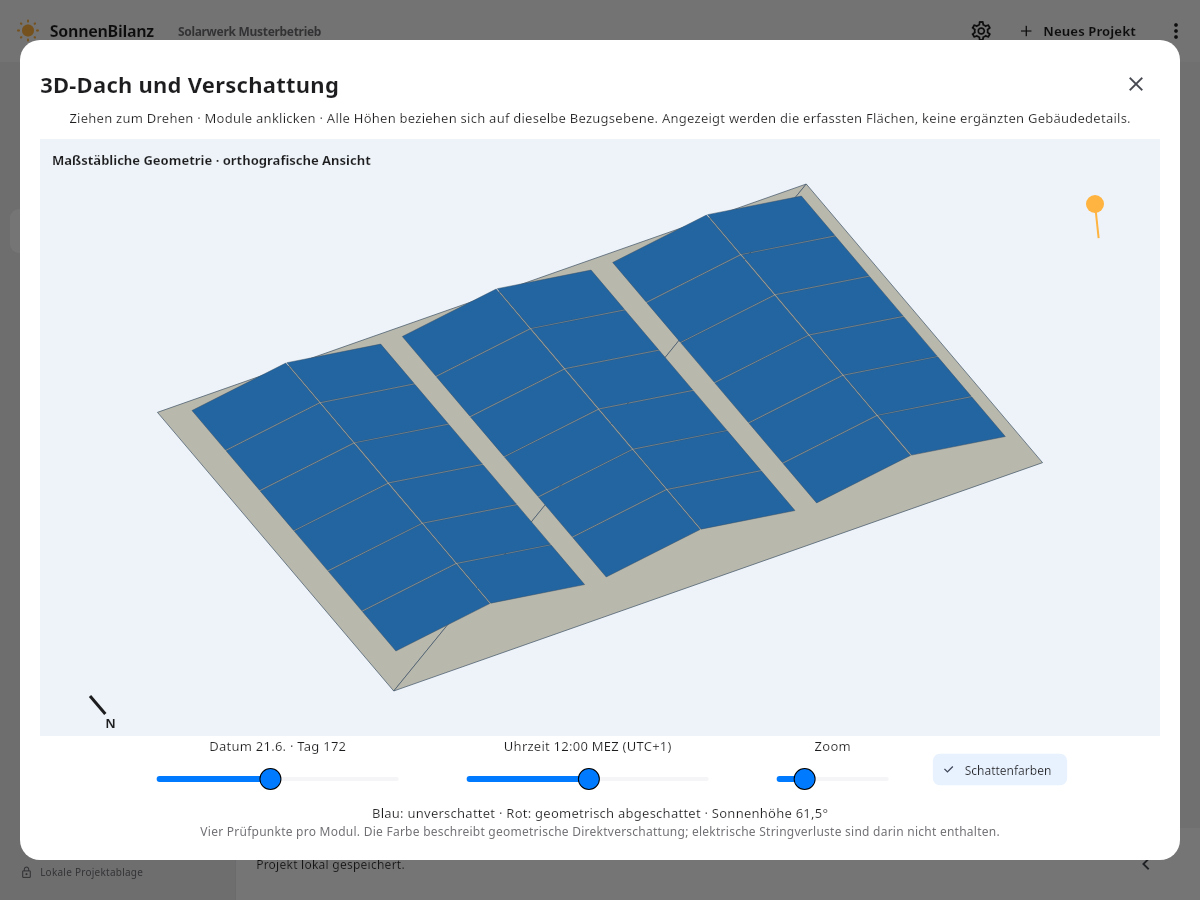Viewport: 1200px width, 900px height.
Task: Click the north compass indicator
Action: (101, 711)
